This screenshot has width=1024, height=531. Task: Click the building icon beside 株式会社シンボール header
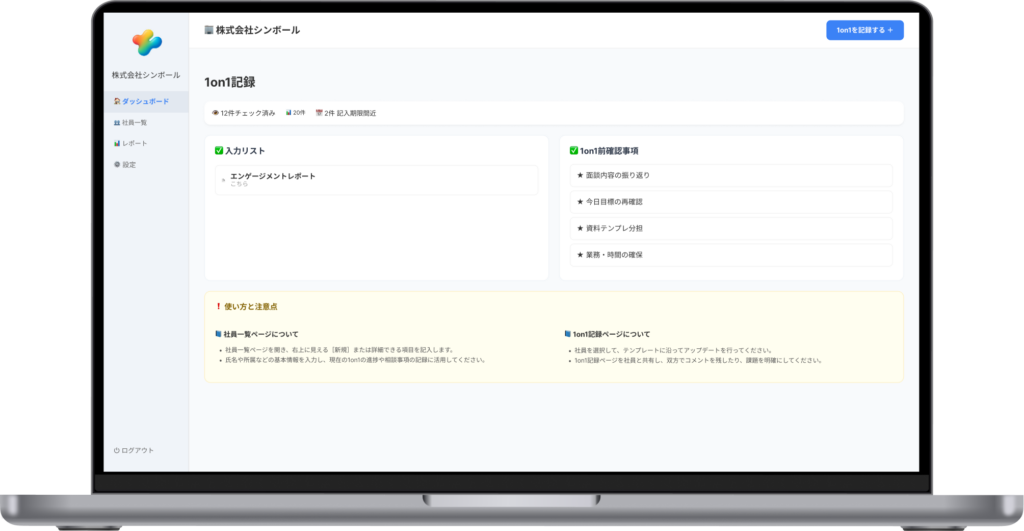click(x=208, y=30)
